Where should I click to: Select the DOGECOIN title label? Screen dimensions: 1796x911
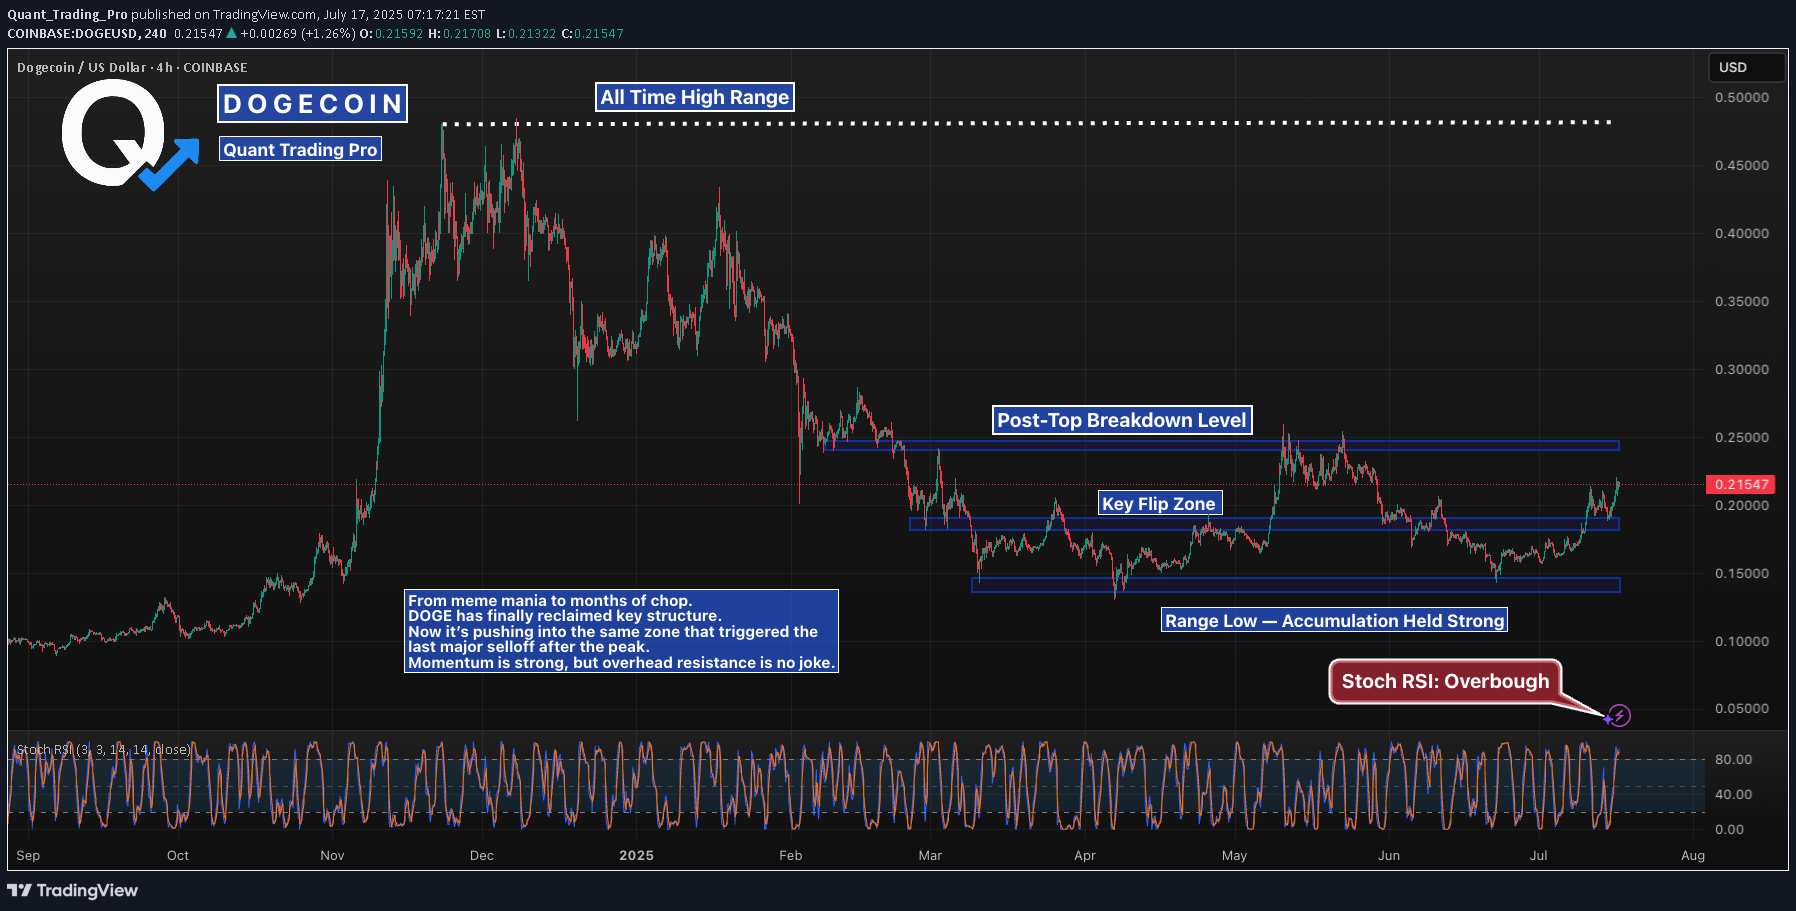click(312, 104)
